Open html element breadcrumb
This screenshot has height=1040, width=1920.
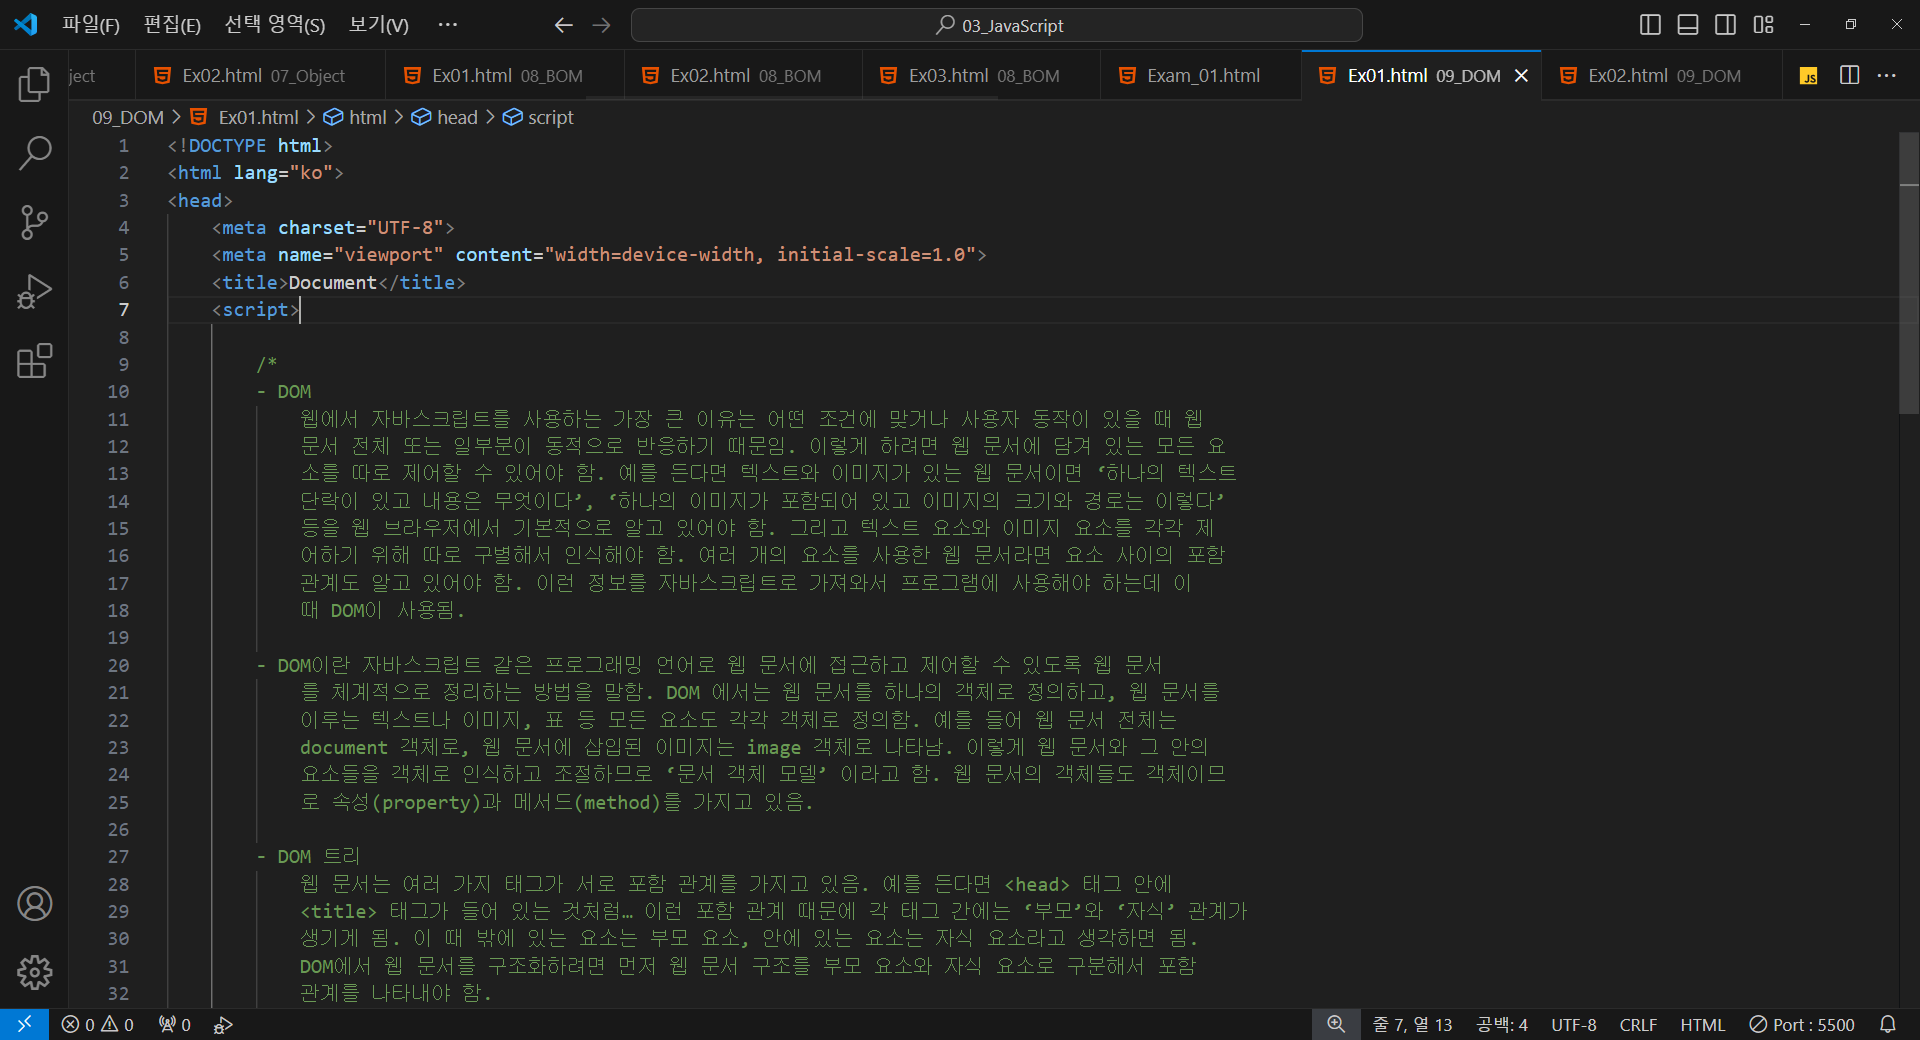click(356, 117)
